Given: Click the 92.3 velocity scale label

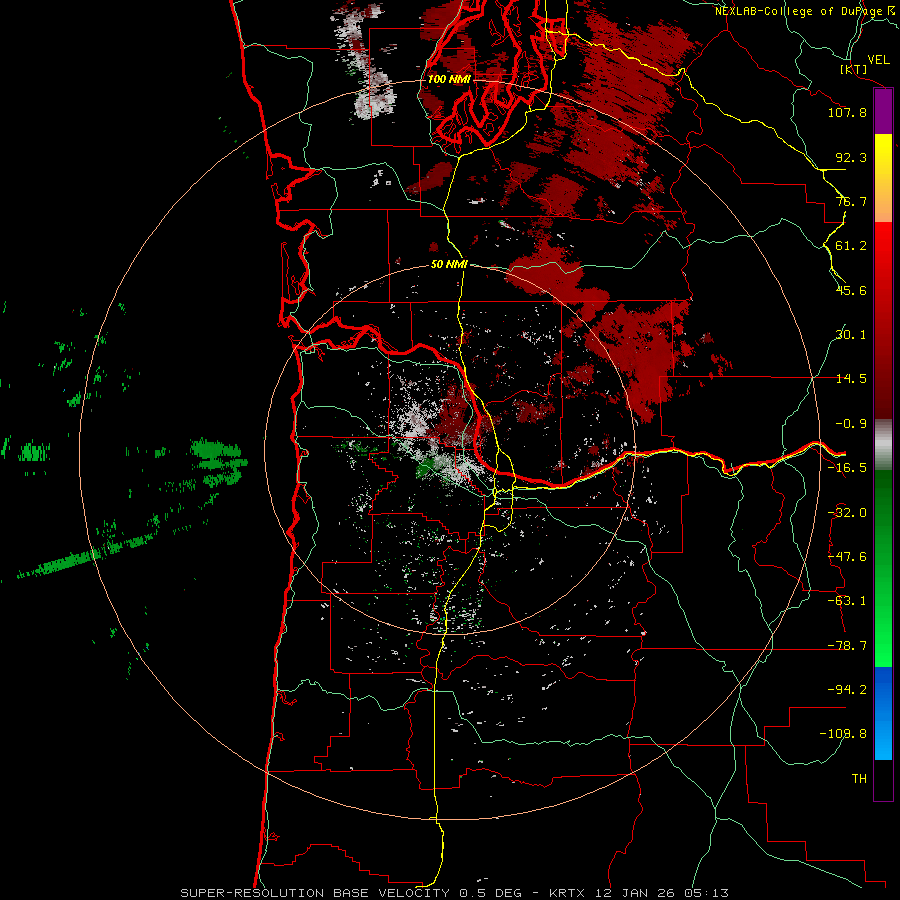Looking at the screenshot, I should click(x=851, y=157).
